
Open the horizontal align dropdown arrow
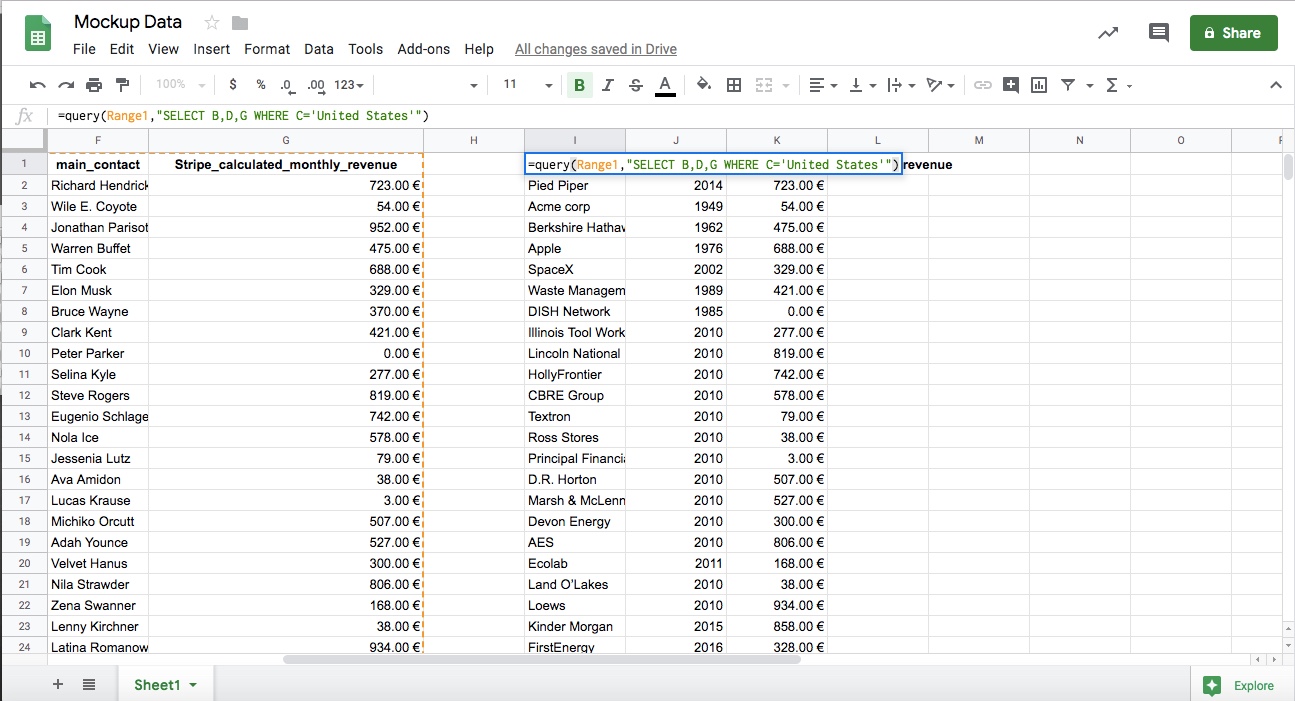pos(833,85)
